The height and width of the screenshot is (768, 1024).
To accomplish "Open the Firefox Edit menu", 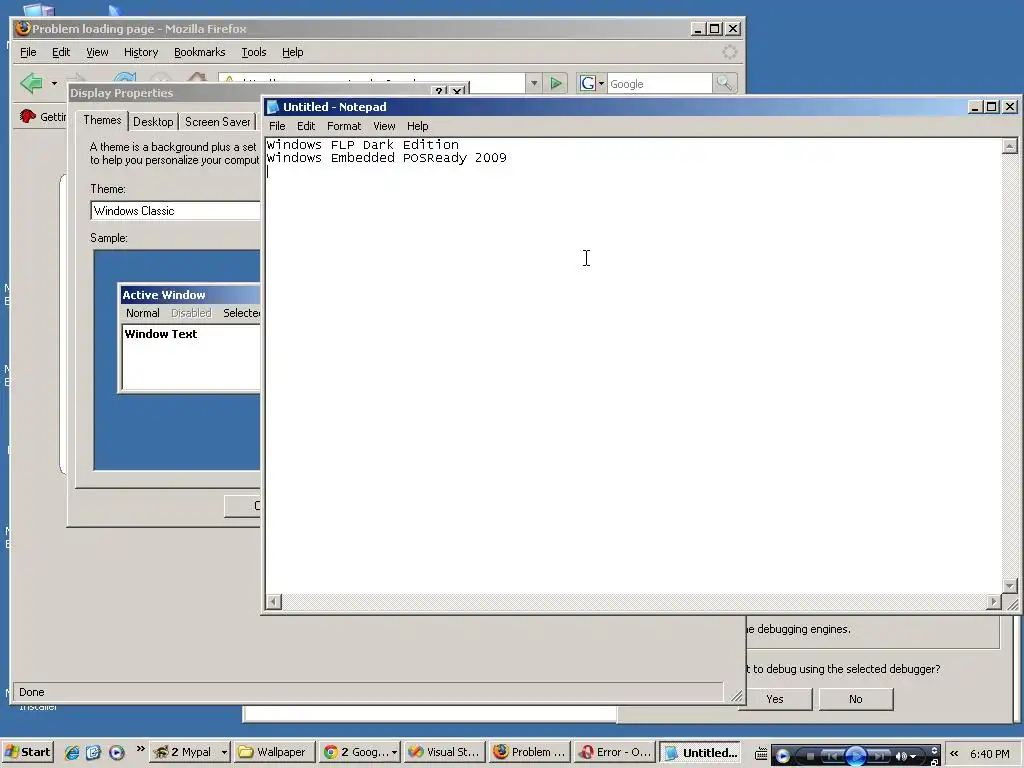I will (61, 52).
